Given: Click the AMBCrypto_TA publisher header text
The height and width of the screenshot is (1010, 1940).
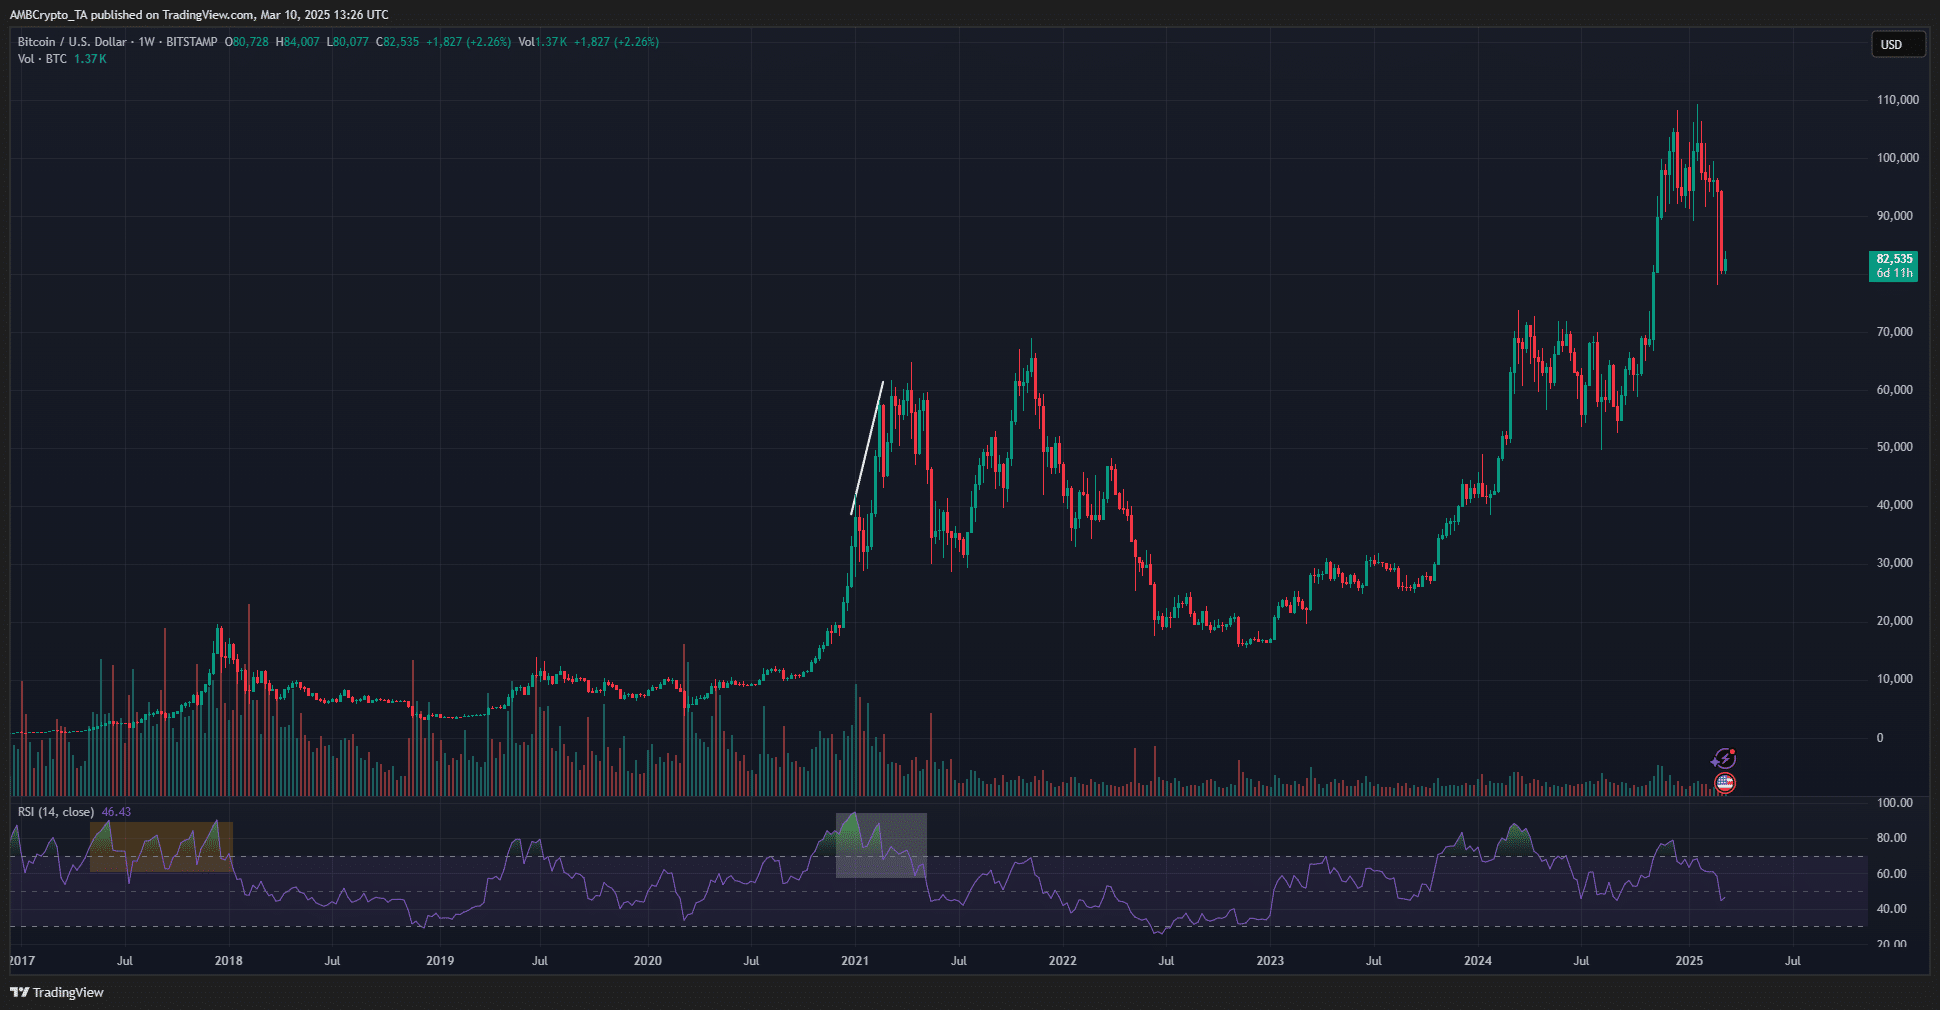Looking at the screenshot, I should 199,15.
